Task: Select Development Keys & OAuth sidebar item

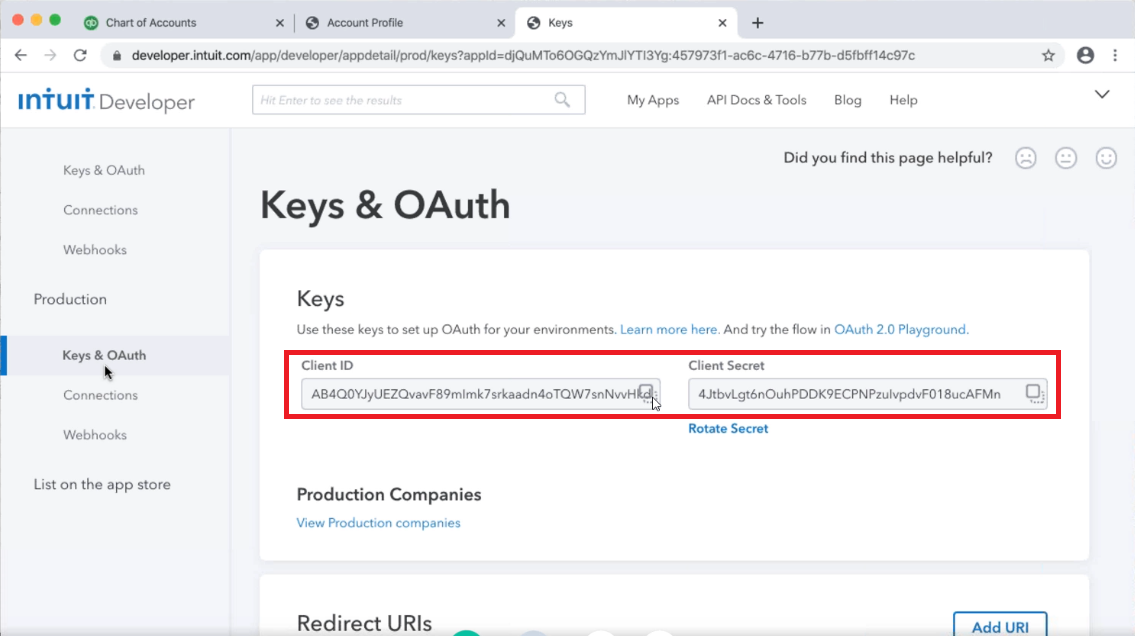Action: coord(104,170)
